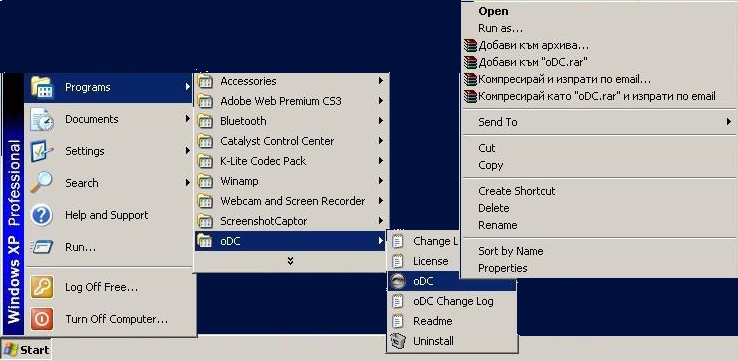
Task: Open the Readme text entry
Action: pyautogui.click(x=433, y=321)
